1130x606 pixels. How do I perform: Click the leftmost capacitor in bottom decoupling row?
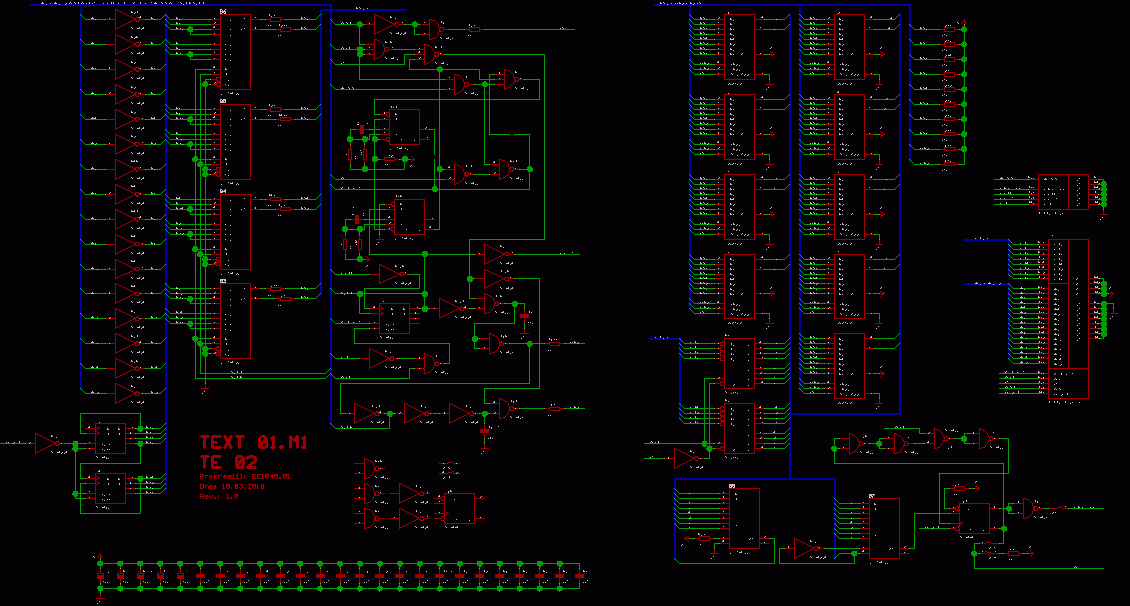[100, 576]
